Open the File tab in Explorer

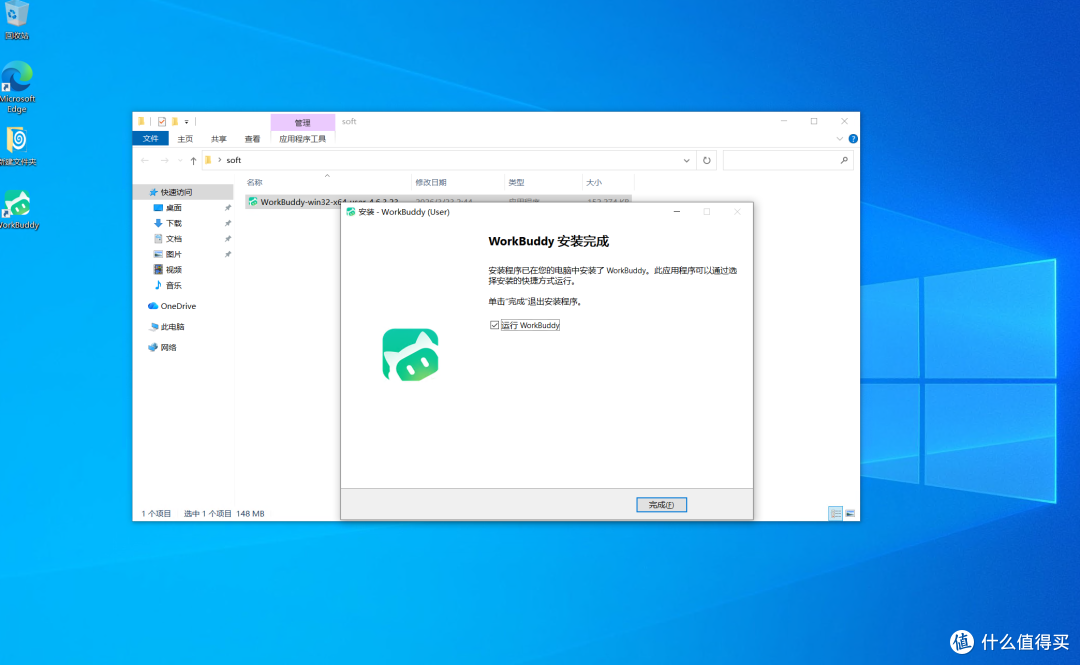point(150,139)
